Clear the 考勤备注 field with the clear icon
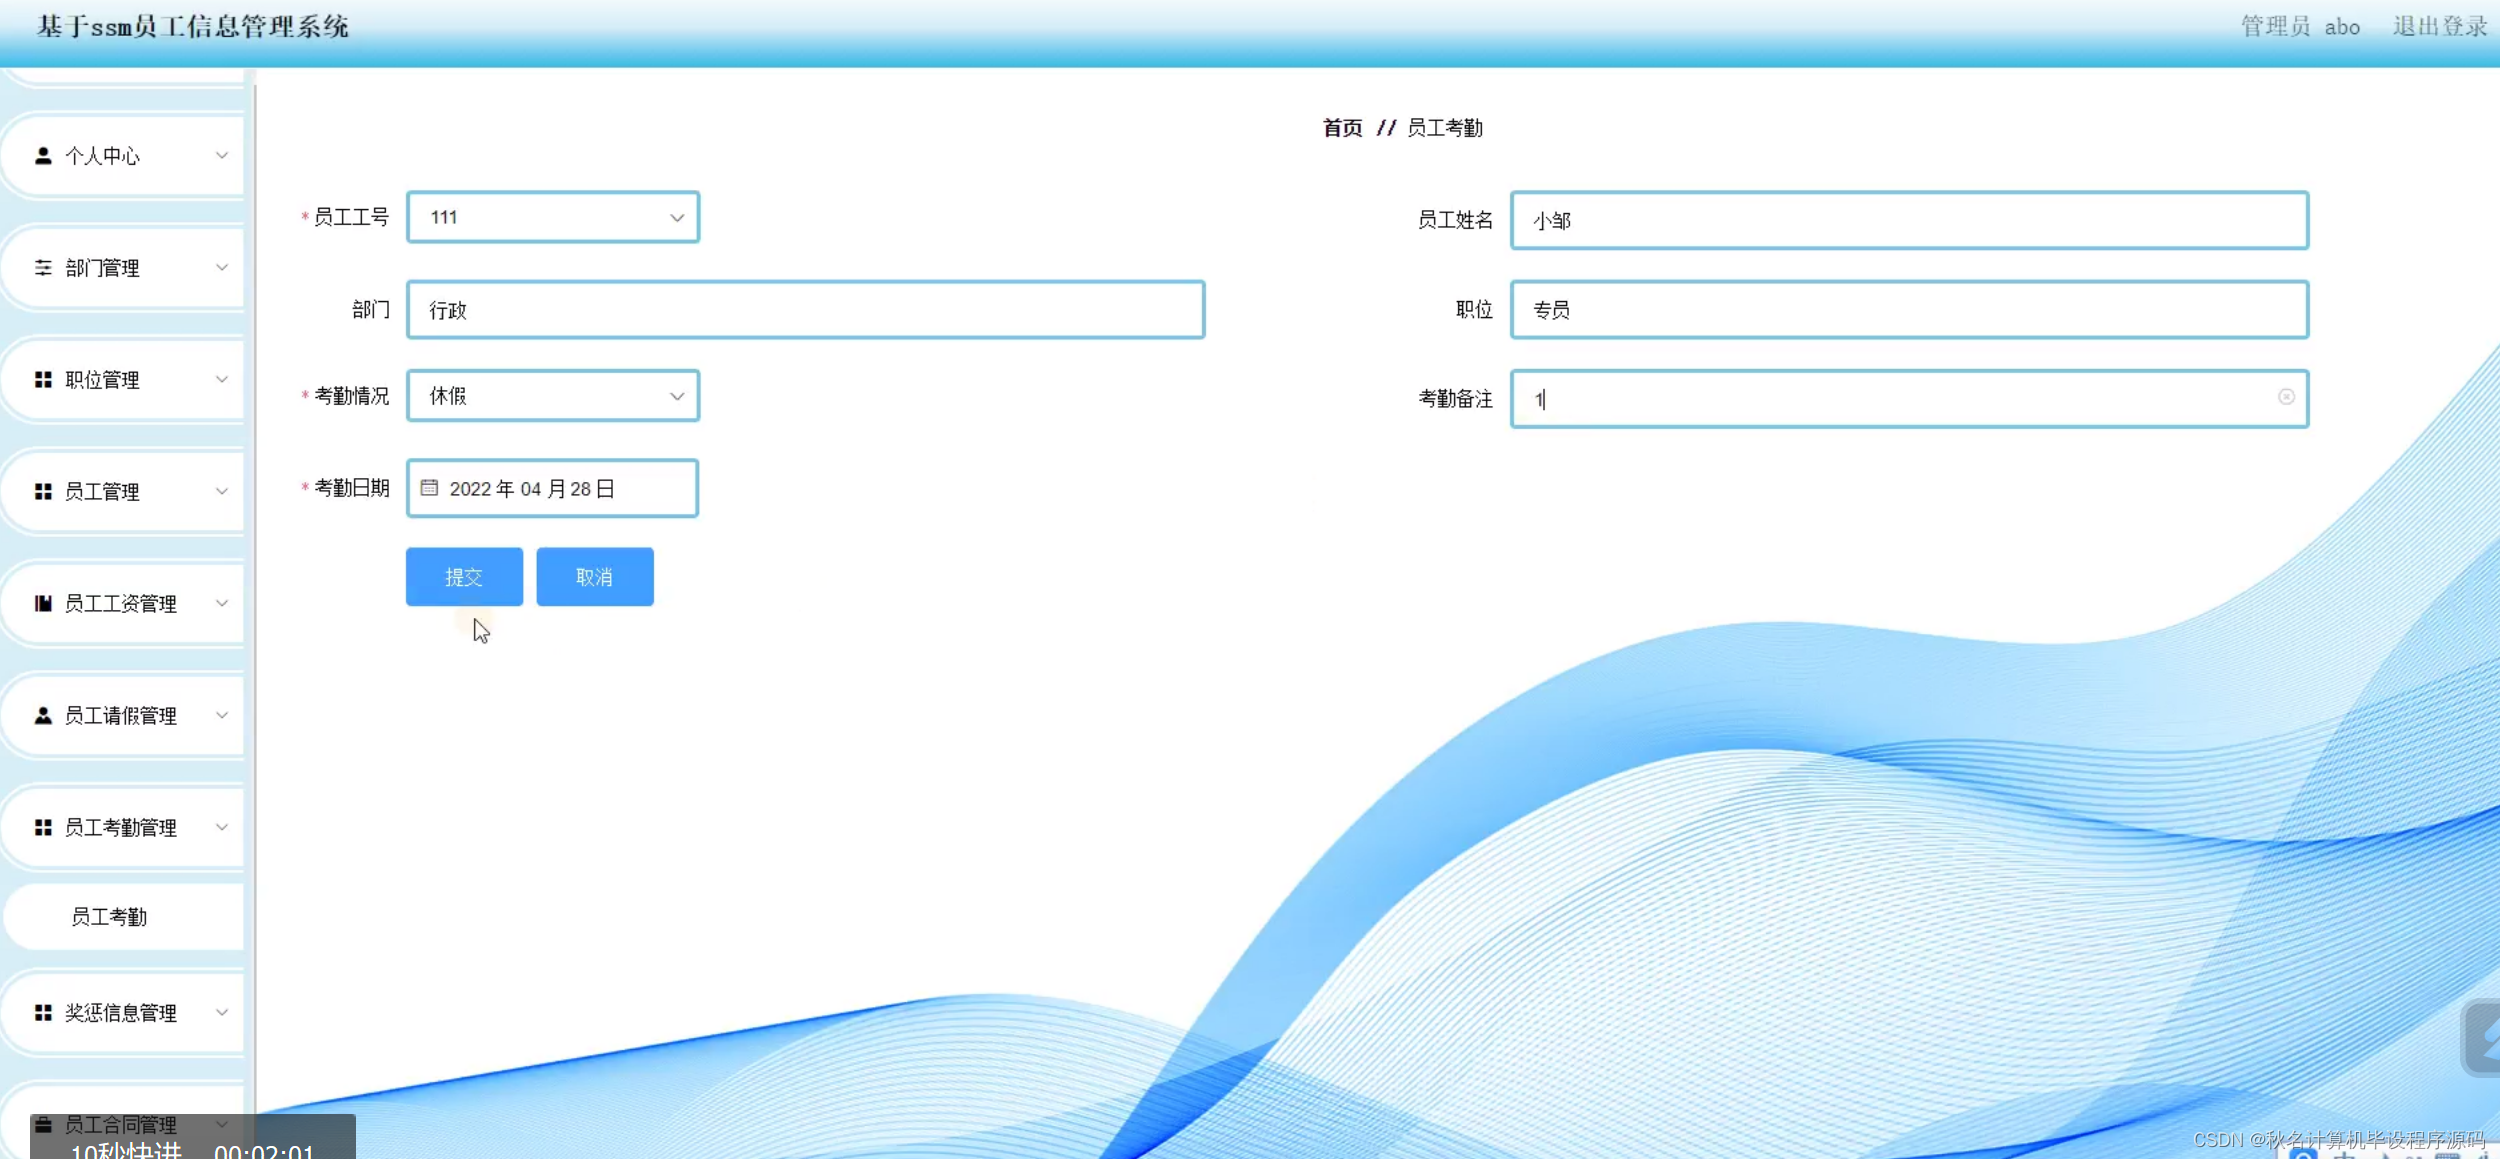Viewport: 2500px width, 1159px height. (x=2286, y=398)
